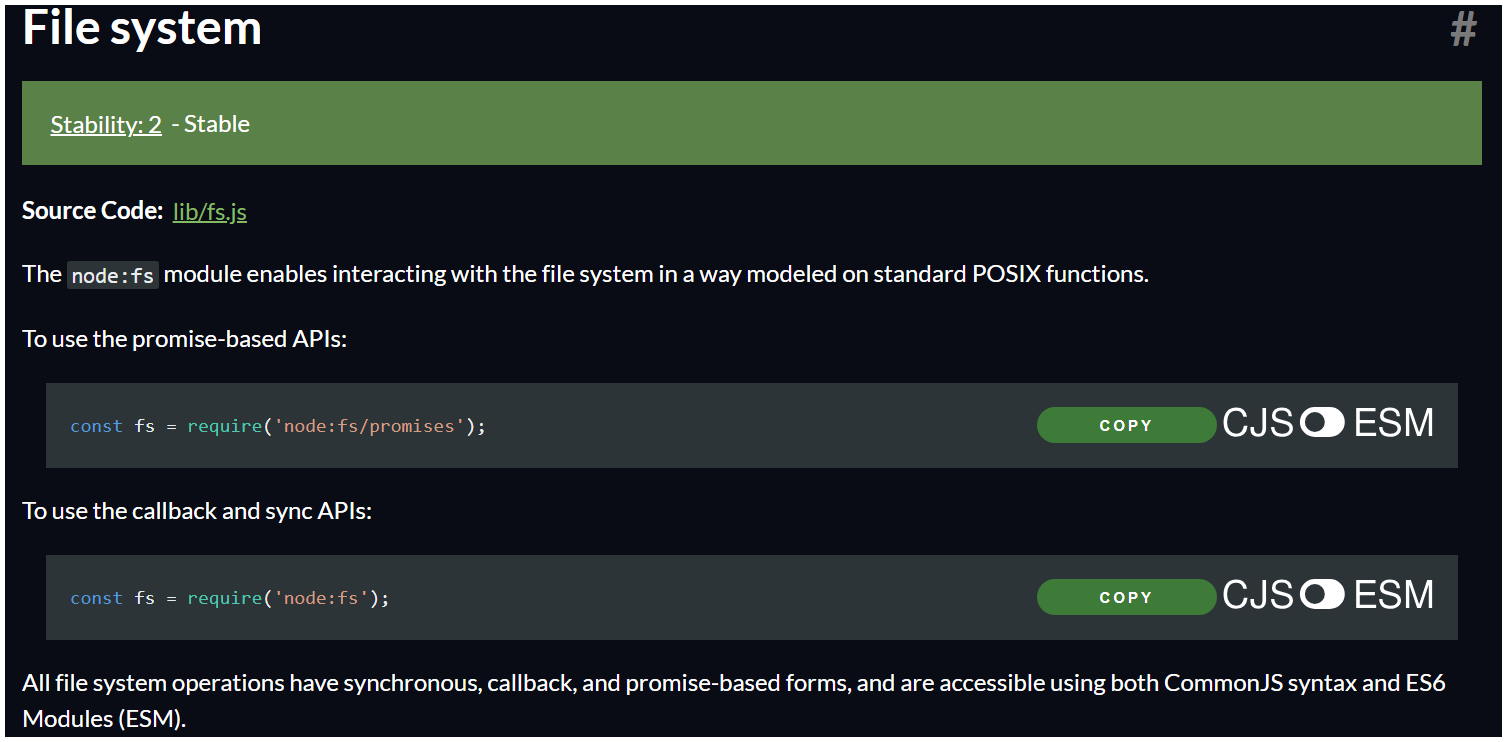Toggle CJS/ESM switch in the callback code block
The width and height of the screenshot is (1507, 742).
pos(1322,595)
